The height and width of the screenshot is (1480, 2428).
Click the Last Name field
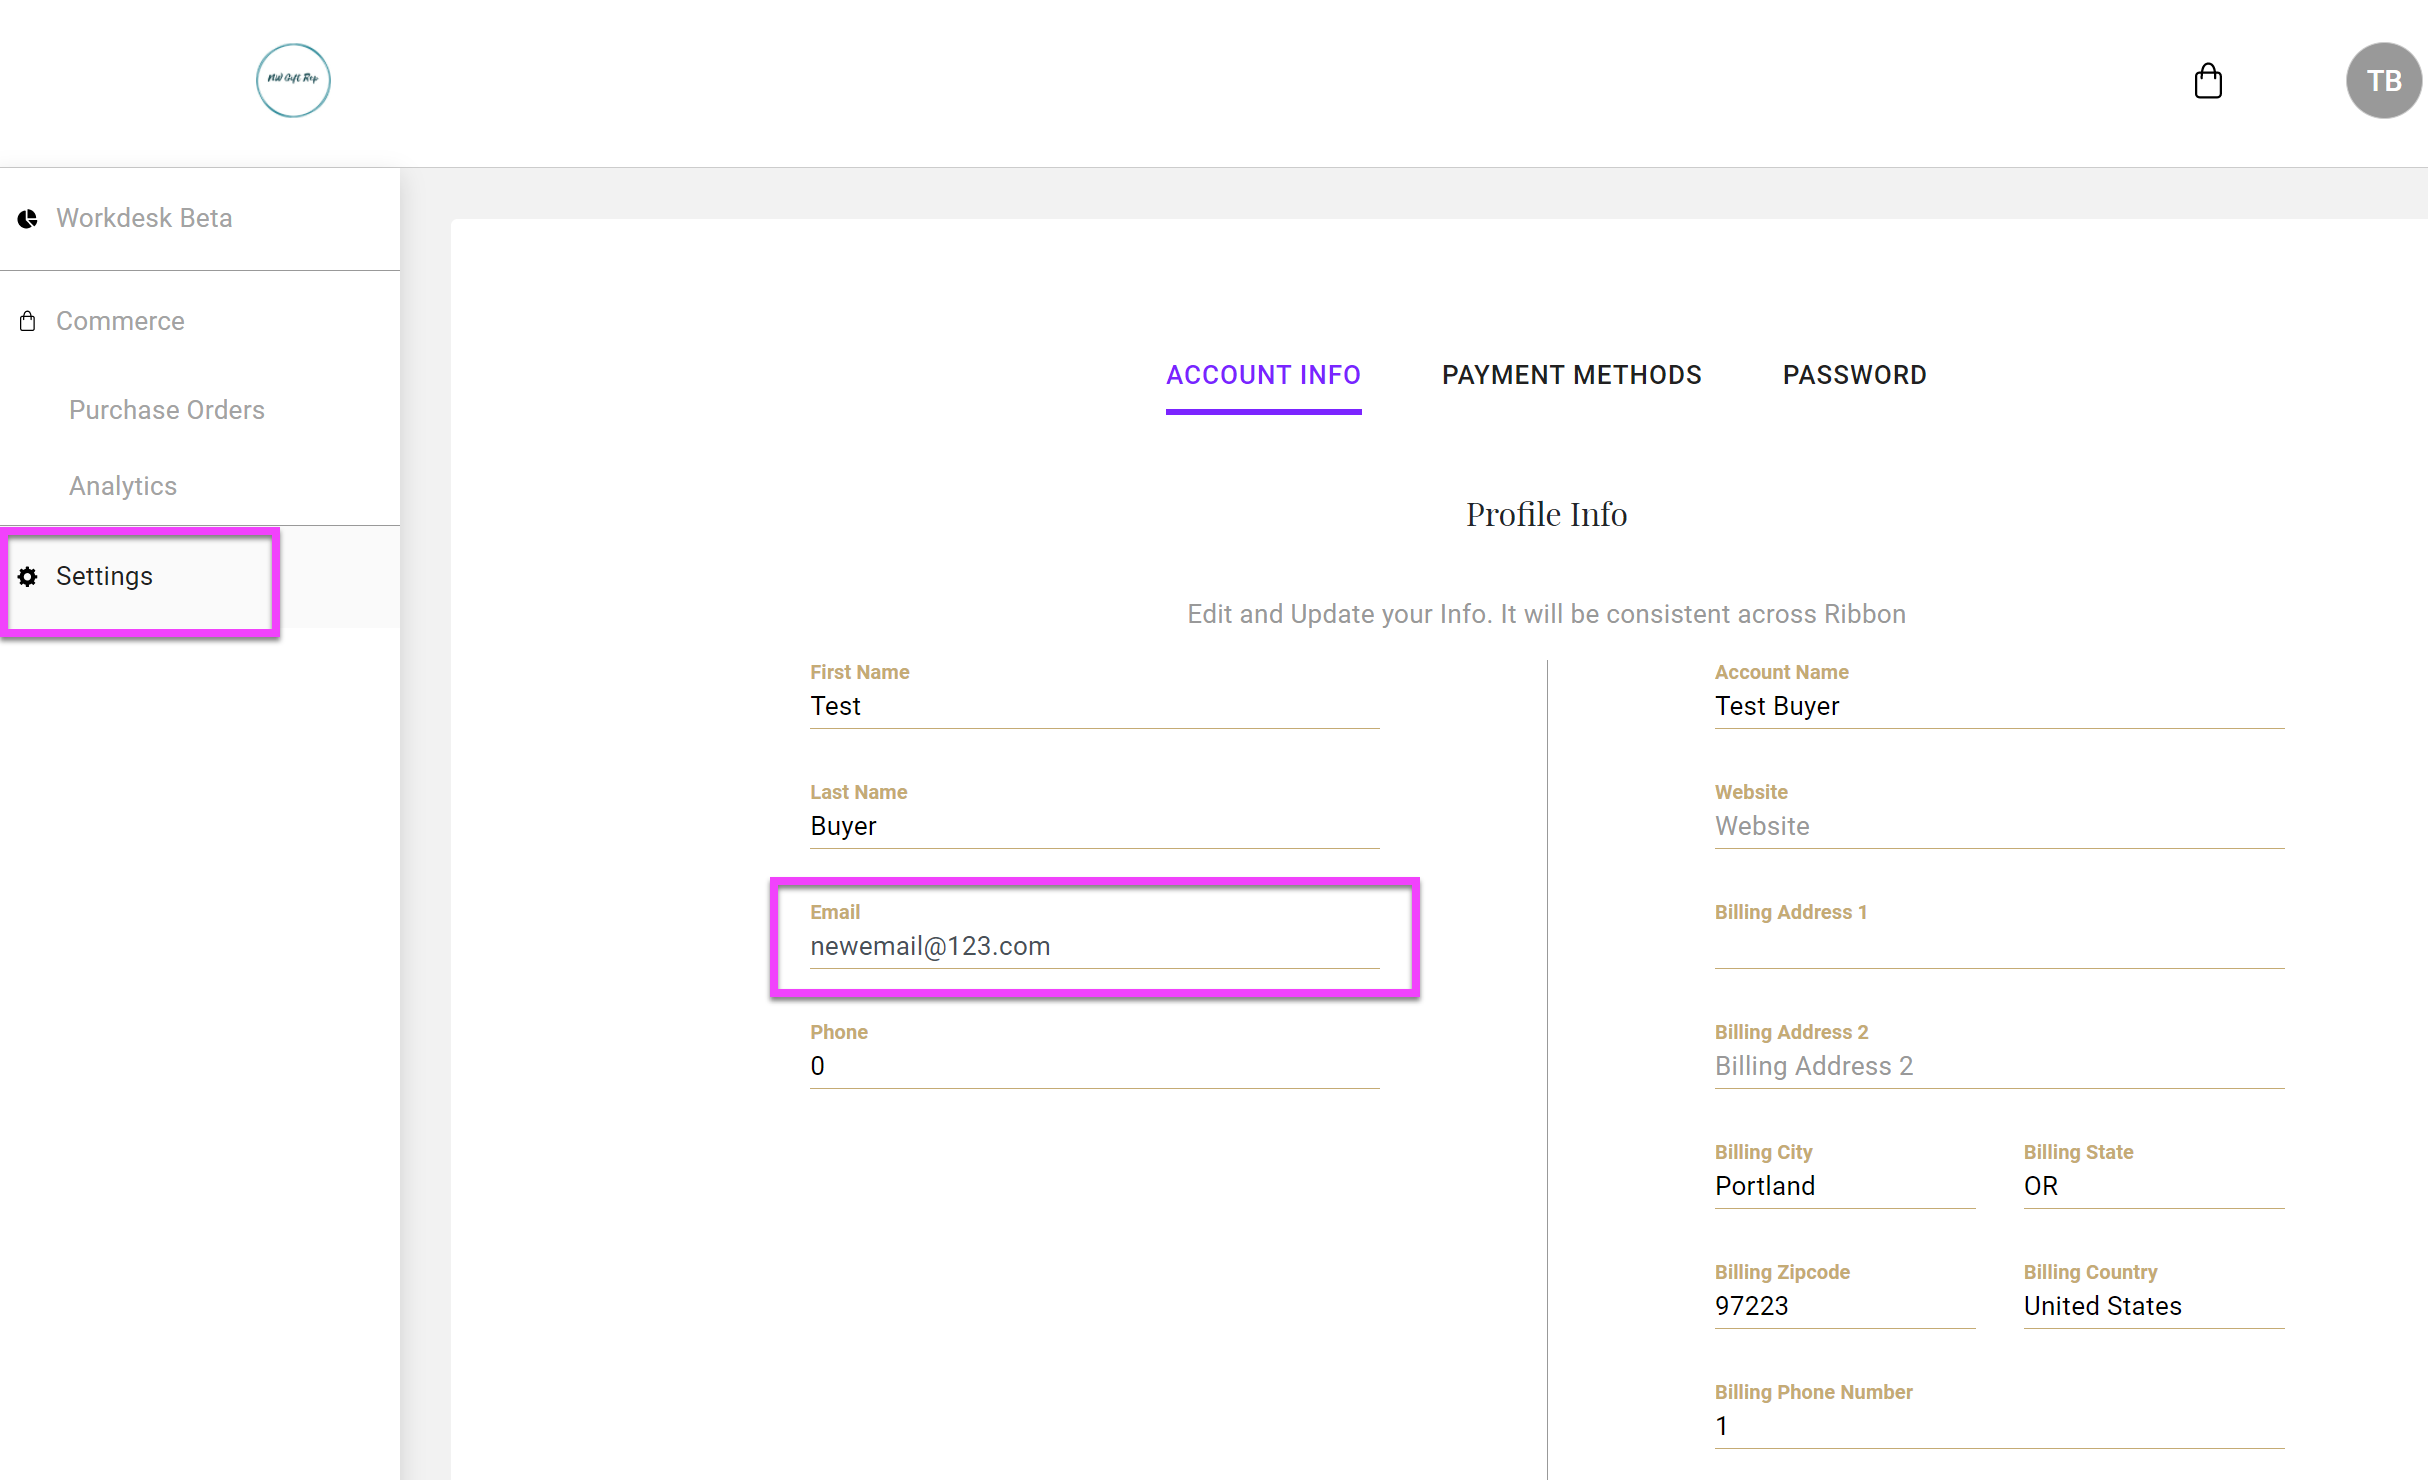1094,826
